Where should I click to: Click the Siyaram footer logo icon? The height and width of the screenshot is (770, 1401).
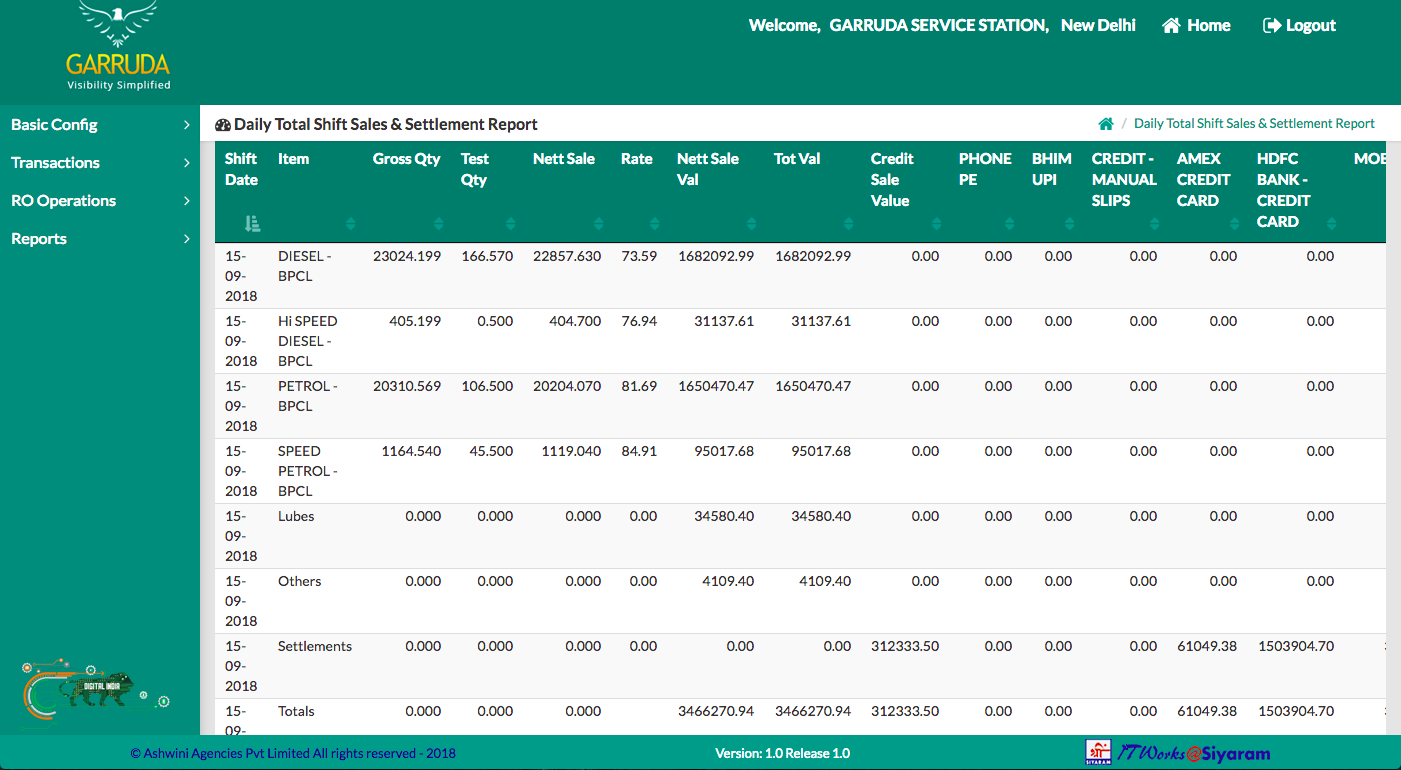click(1098, 753)
